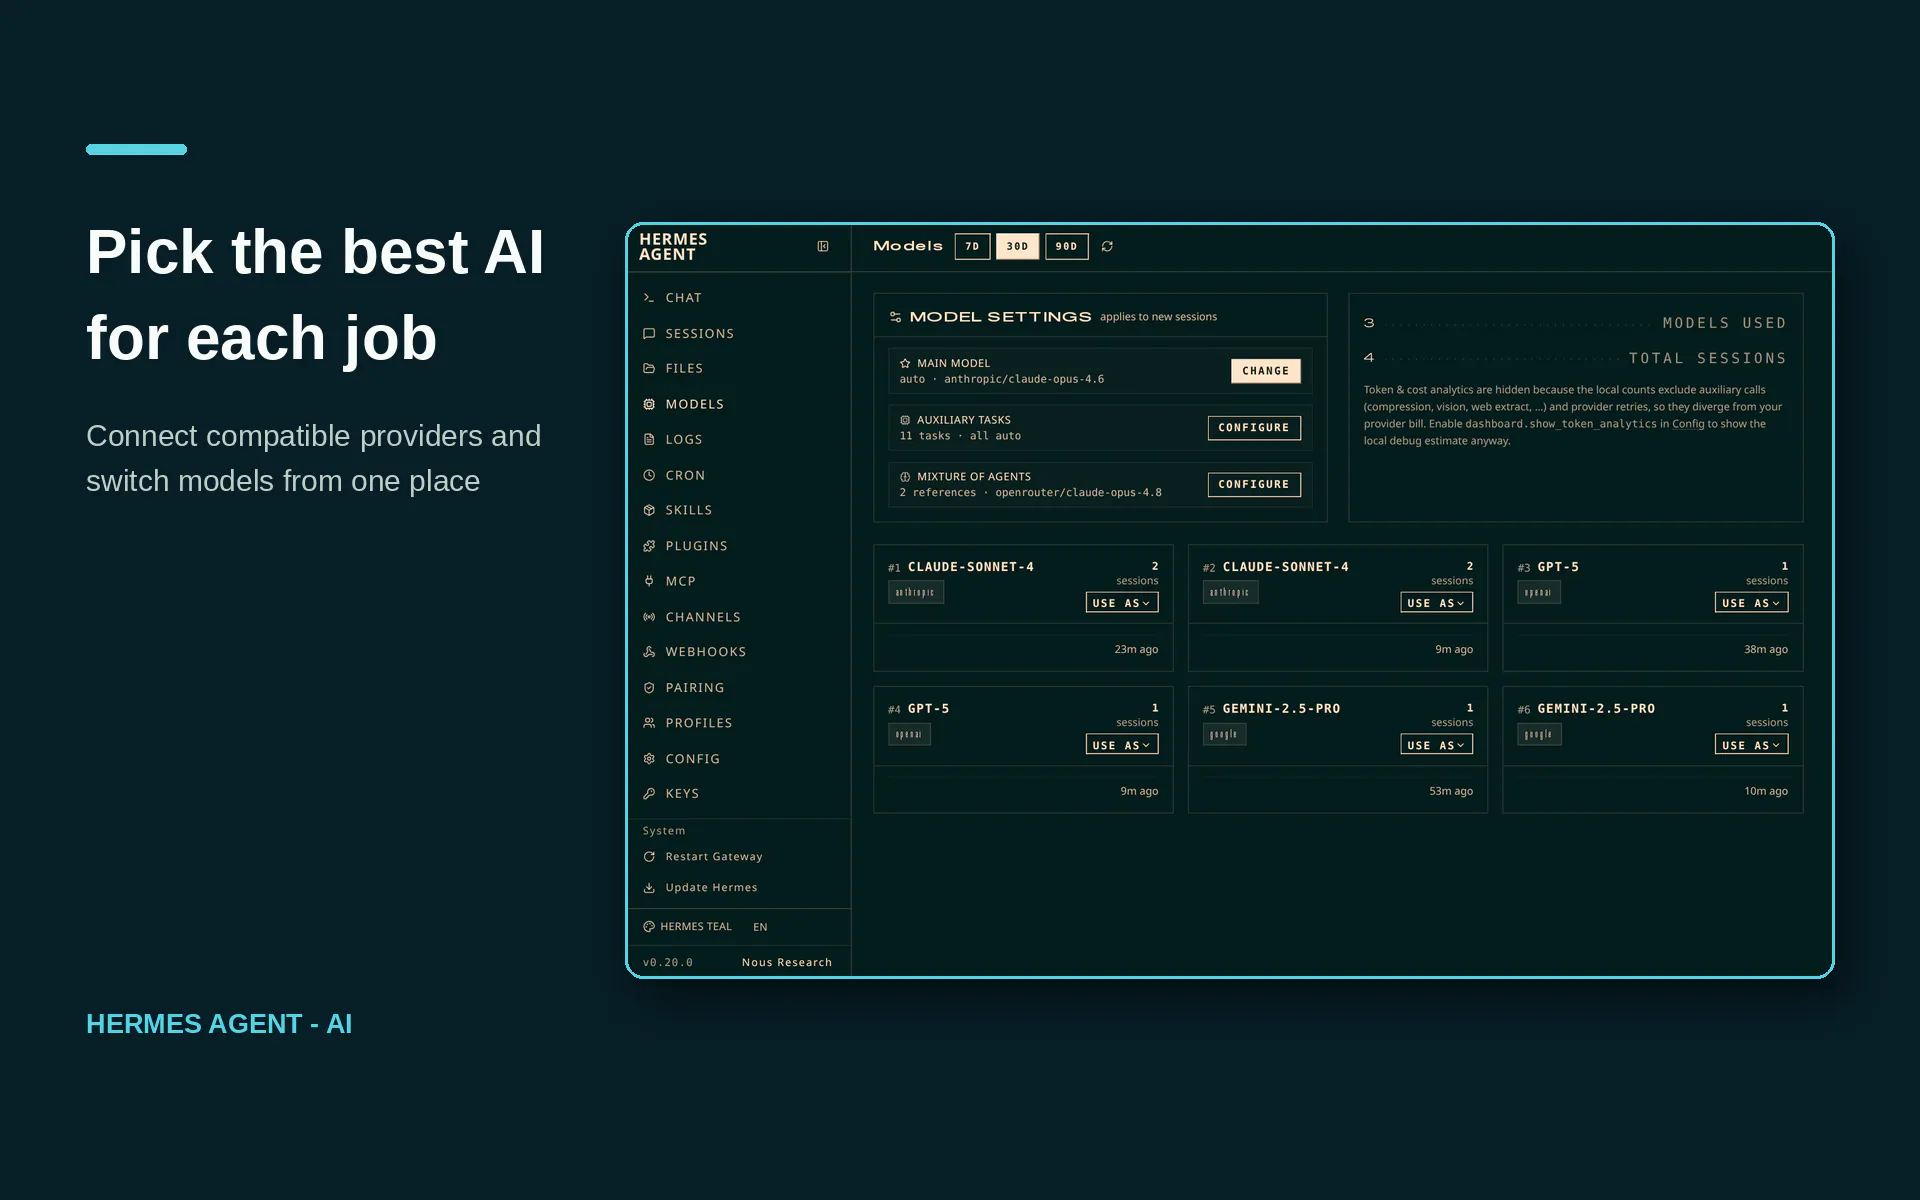Select the Models chip icon in sidebar
The width and height of the screenshot is (1920, 1200).
click(649, 404)
